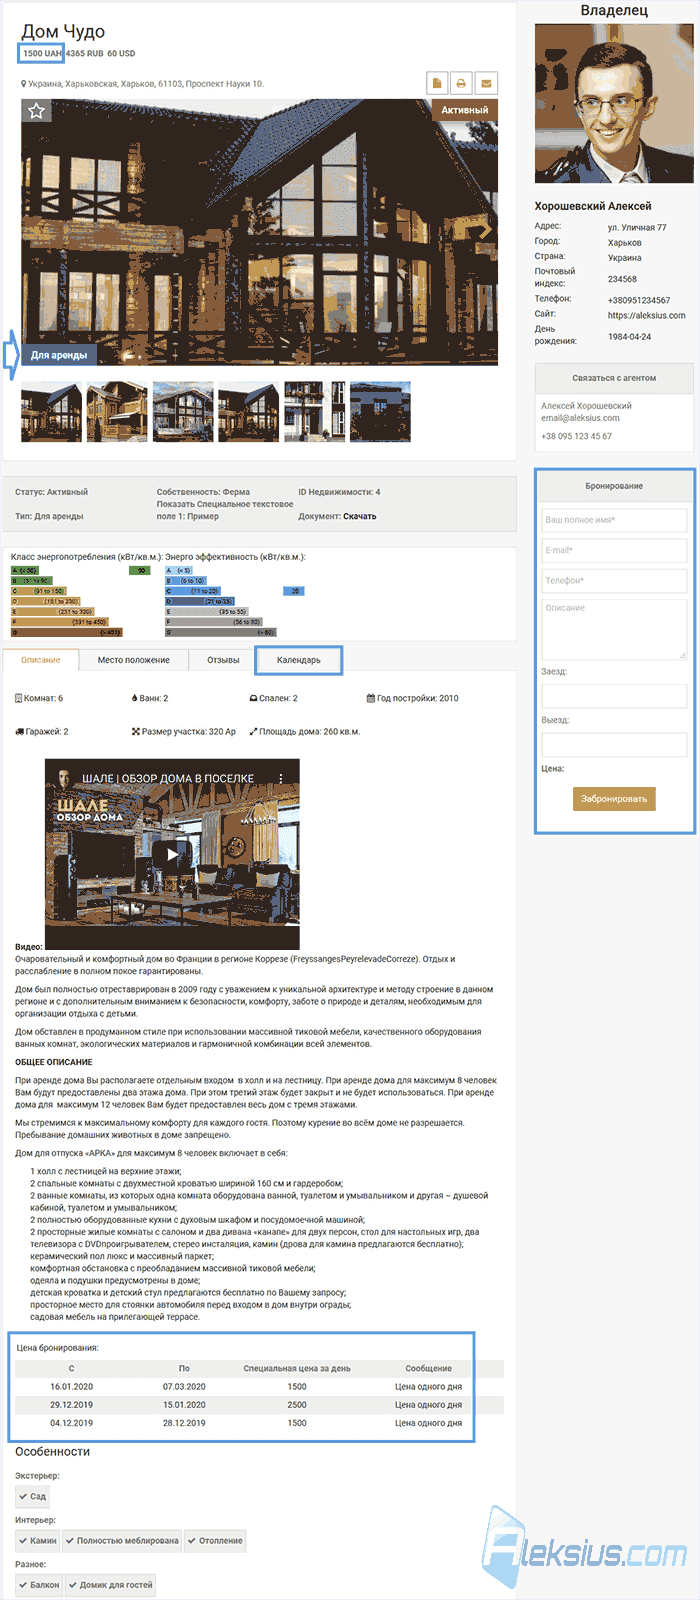Click the Балкон feature tag

(39, 1584)
